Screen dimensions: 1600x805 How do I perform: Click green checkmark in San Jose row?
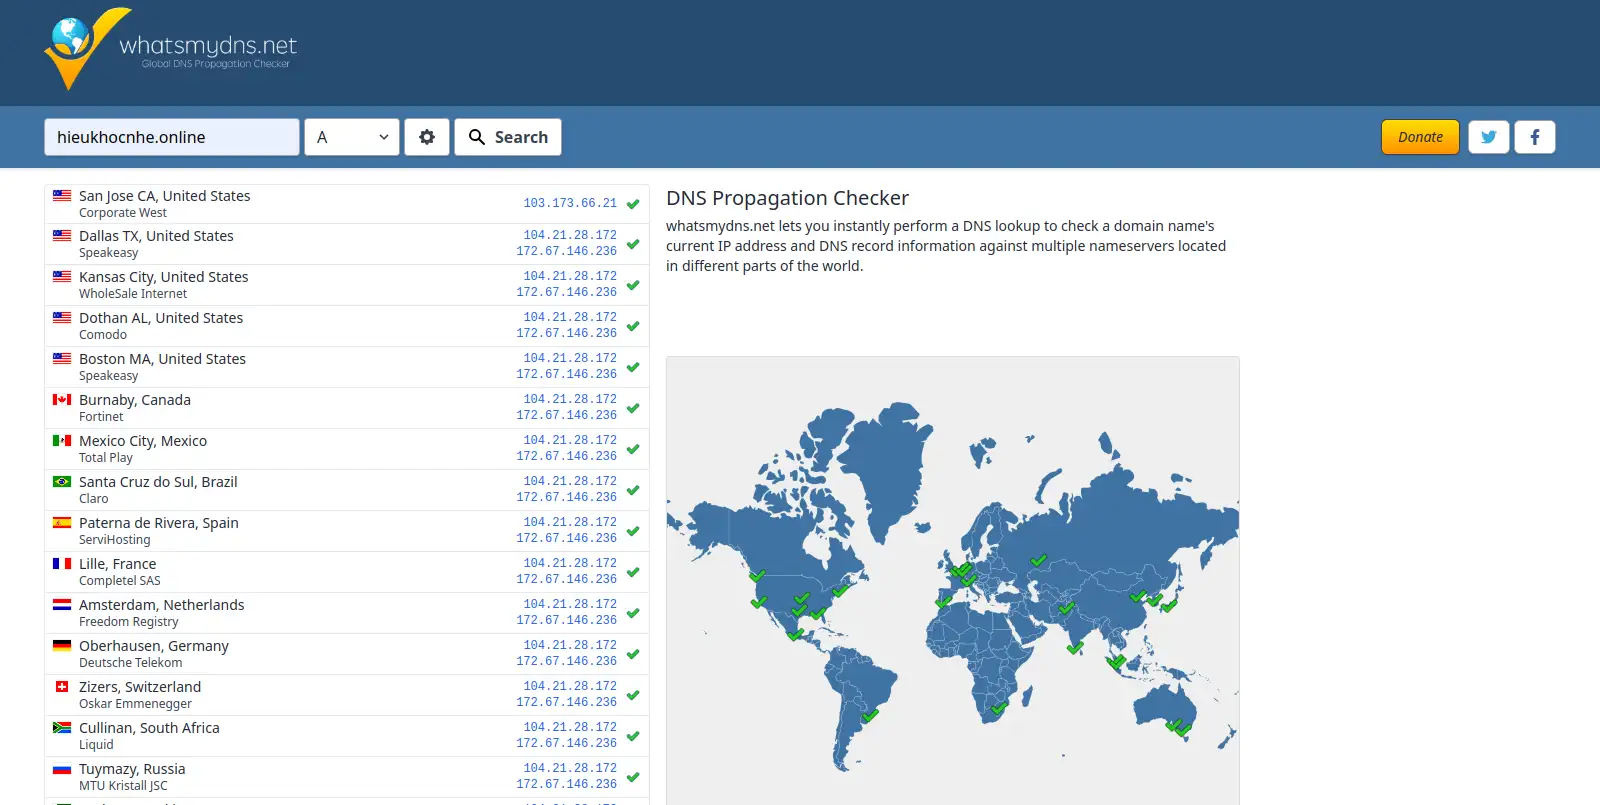(x=633, y=204)
